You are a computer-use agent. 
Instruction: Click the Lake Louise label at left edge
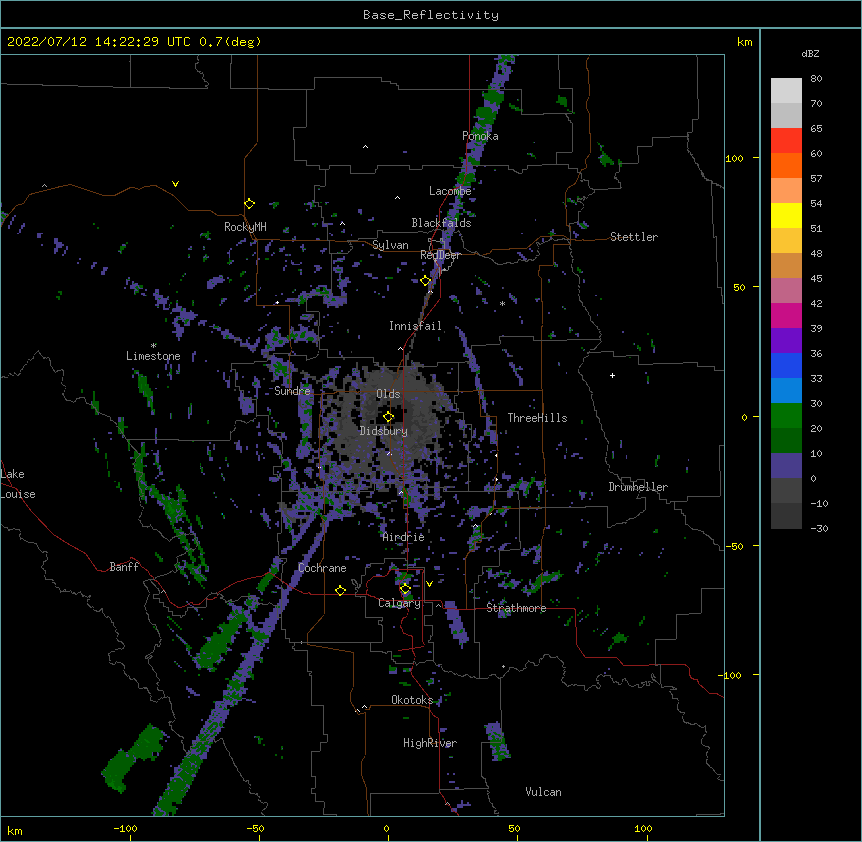(18, 484)
